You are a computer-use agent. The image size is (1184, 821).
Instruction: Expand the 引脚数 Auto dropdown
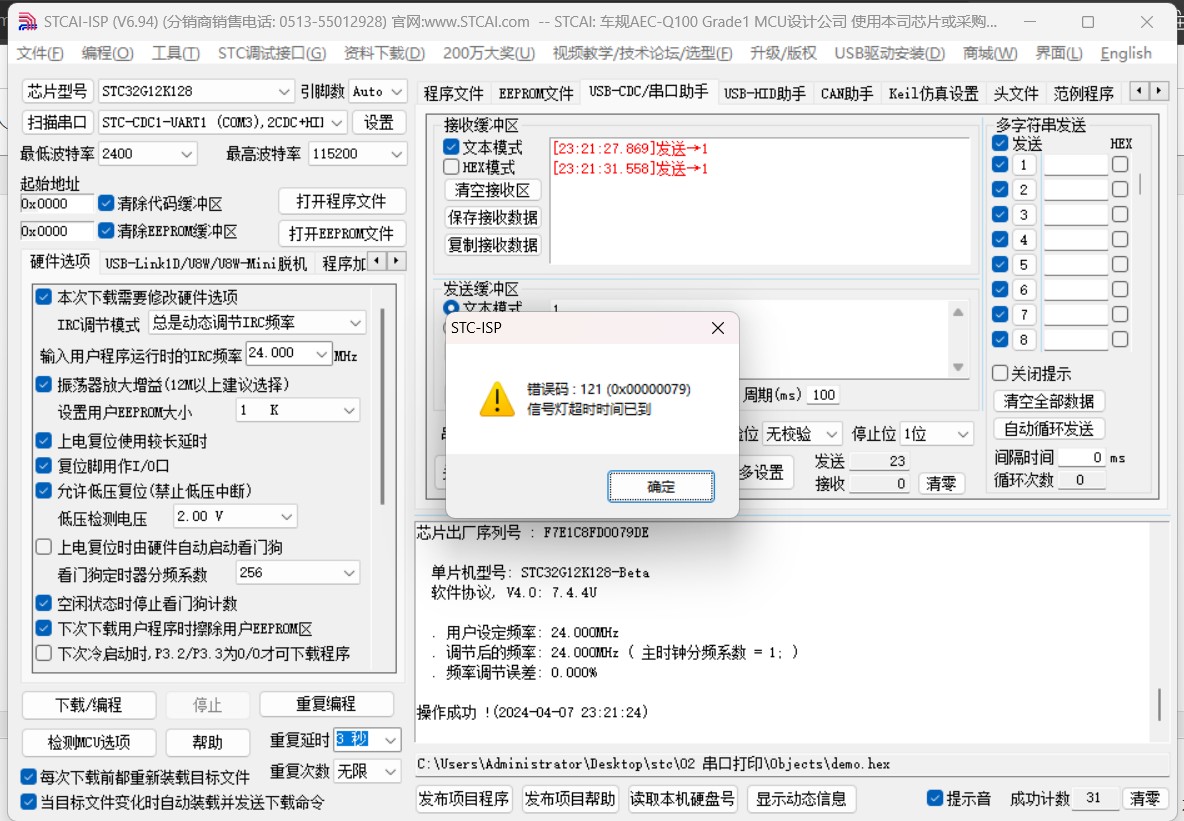tap(398, 91)
